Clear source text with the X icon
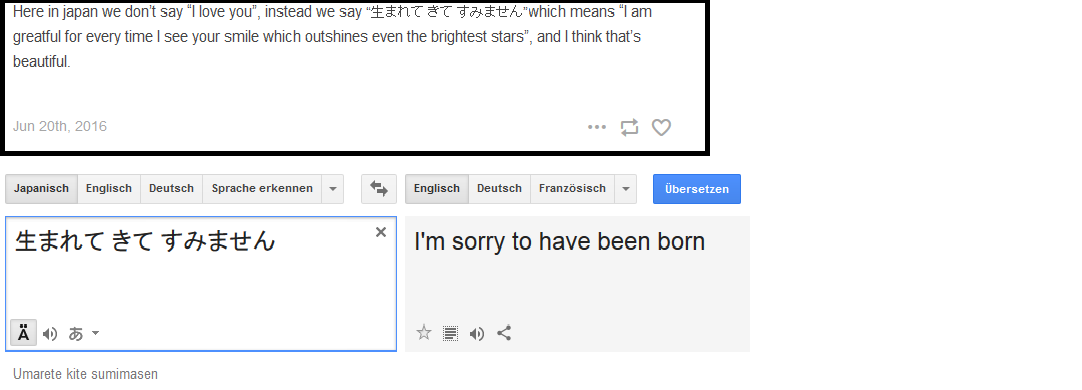 [x=380, y=233]
